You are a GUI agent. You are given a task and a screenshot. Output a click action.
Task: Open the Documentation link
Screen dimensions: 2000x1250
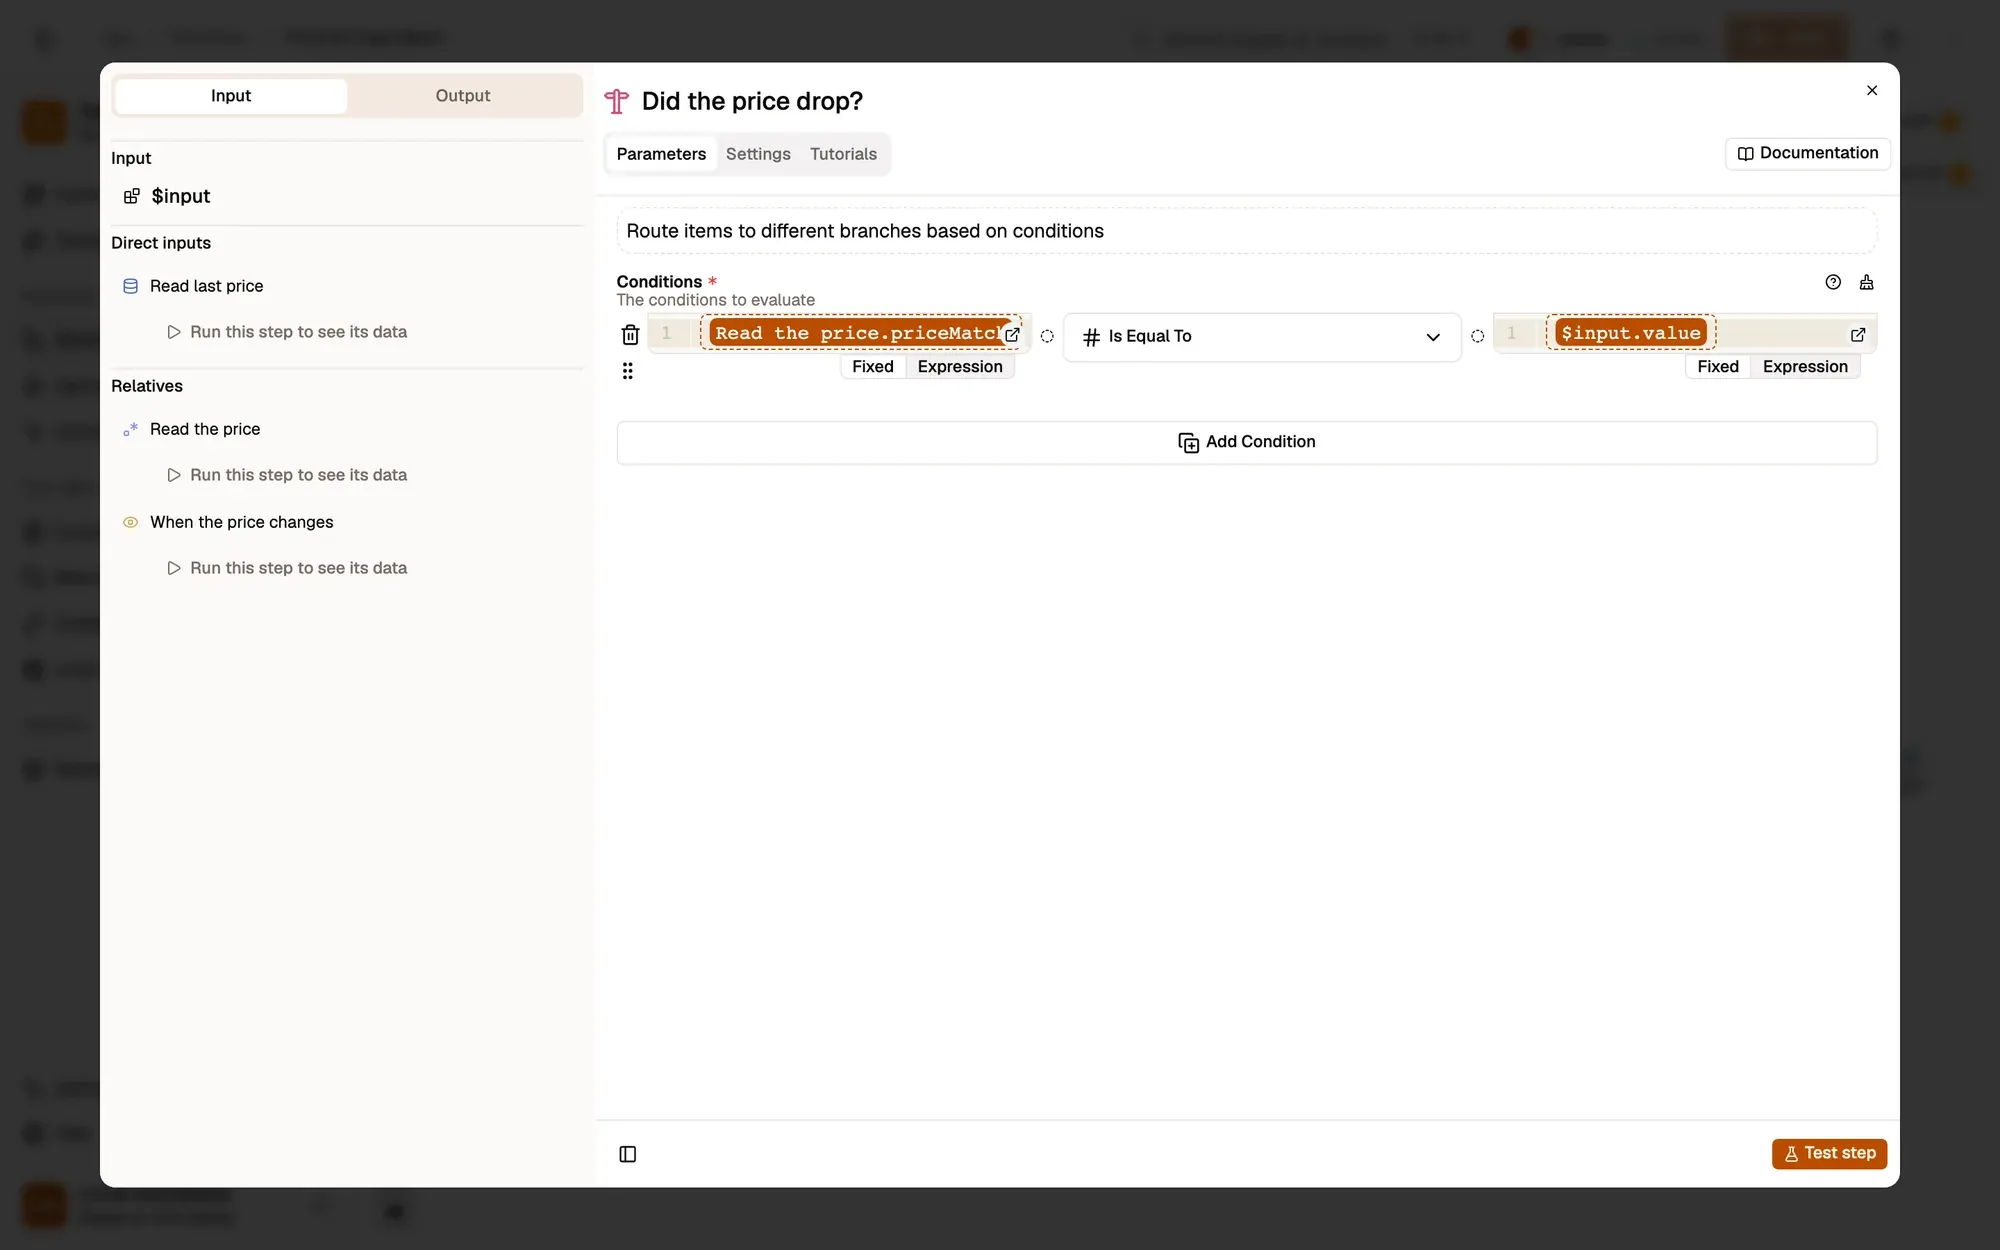[x=1808, y=153]
